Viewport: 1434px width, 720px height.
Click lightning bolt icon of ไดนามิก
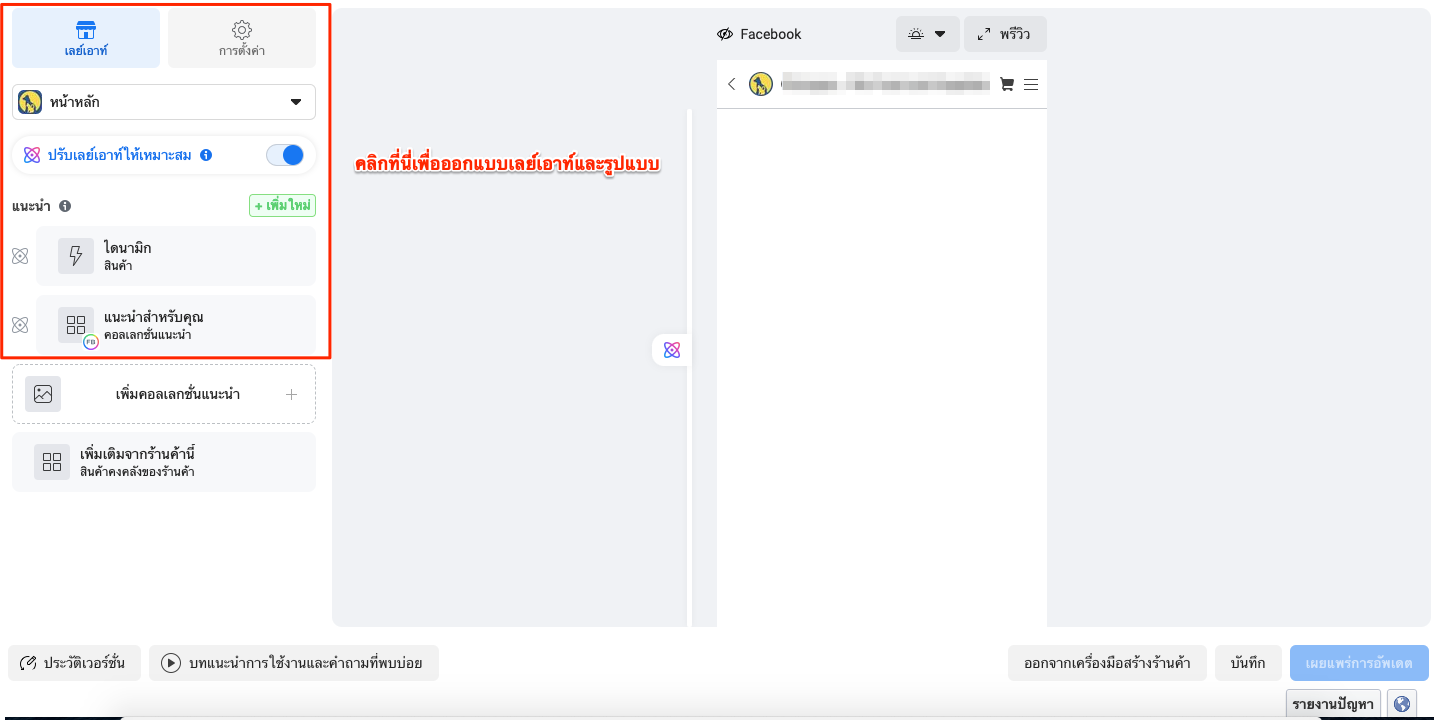pyautogui.click(x=76, y=256)
